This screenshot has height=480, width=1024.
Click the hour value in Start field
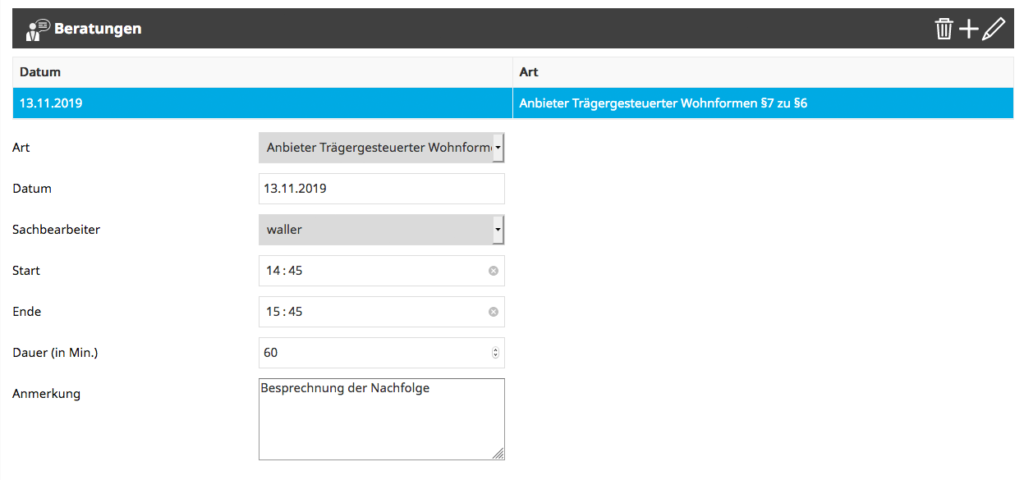pyautogui.click(x=271, y=271)
